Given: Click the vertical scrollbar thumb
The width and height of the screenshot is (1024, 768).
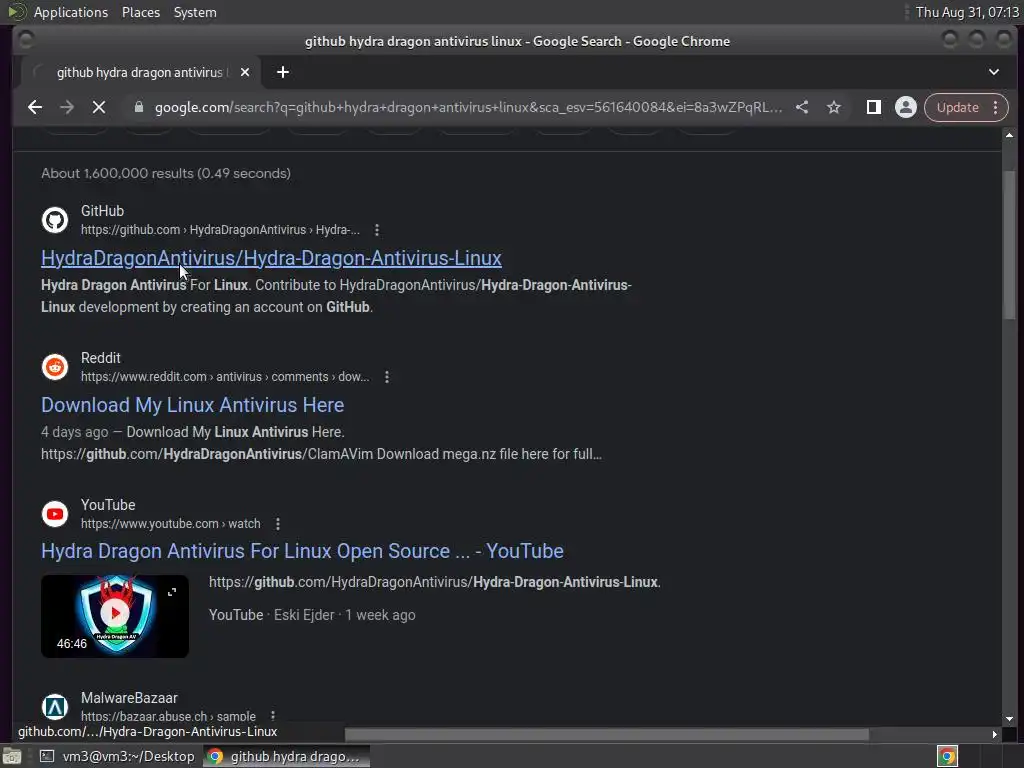Looking at the screenshot, I should pyautogui.click(x=1010, y=245).
